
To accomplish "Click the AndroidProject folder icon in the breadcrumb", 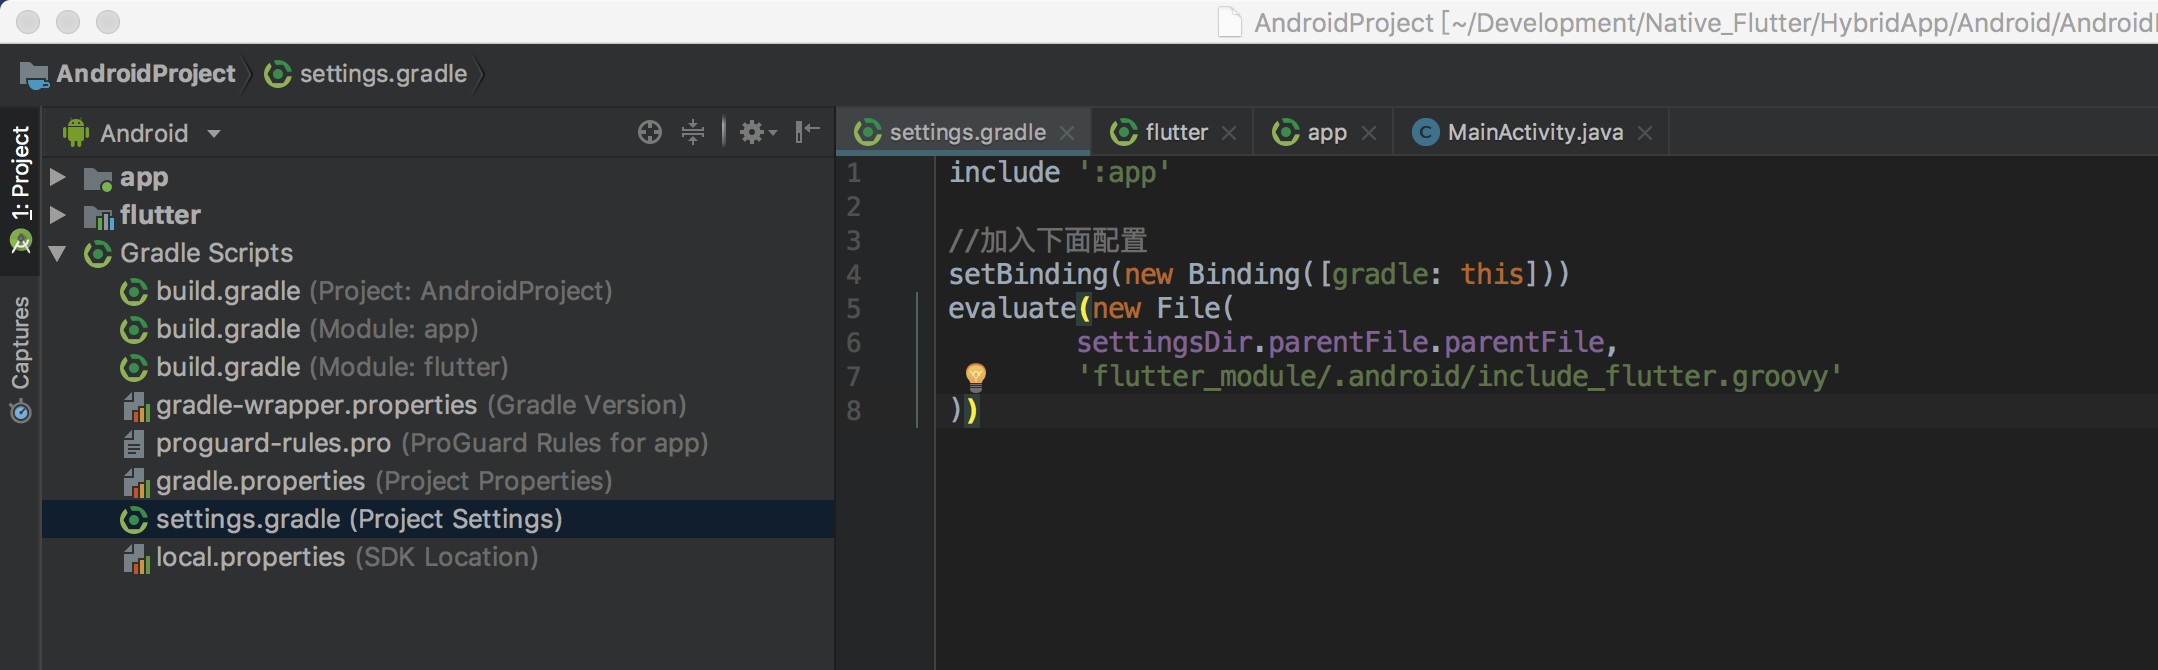I will pos(34,74).
